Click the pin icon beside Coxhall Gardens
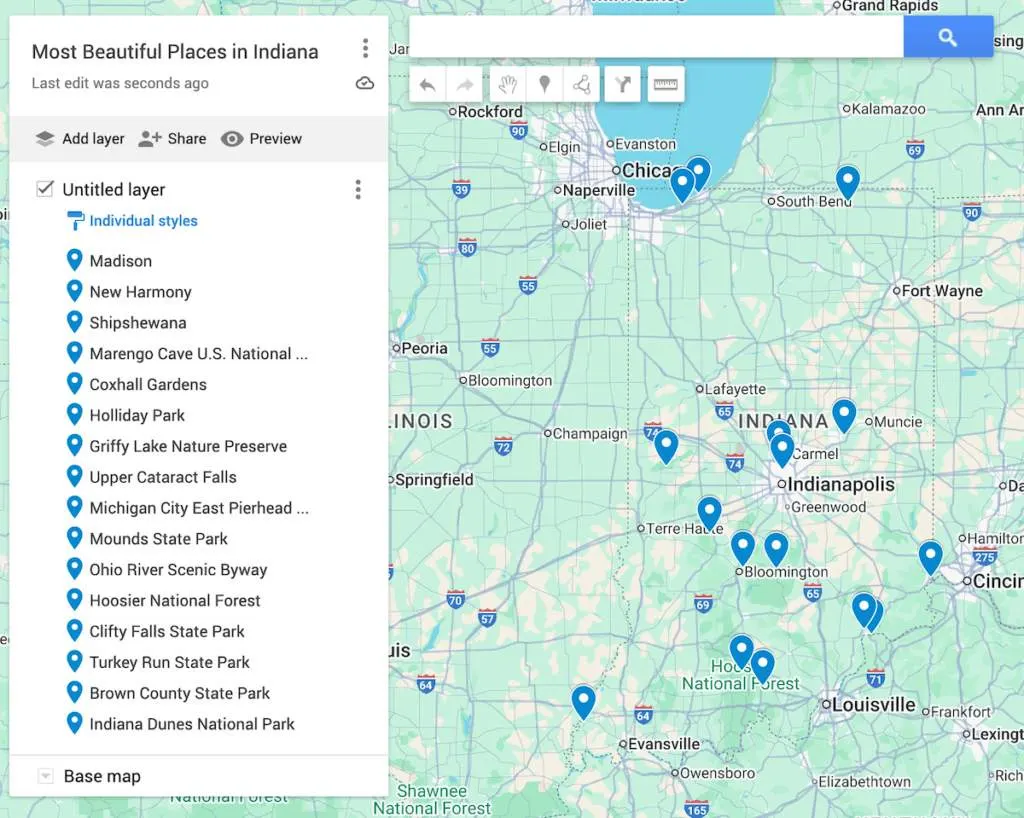Viewport: 1024px width, 818px height. [x=74, y=383]
